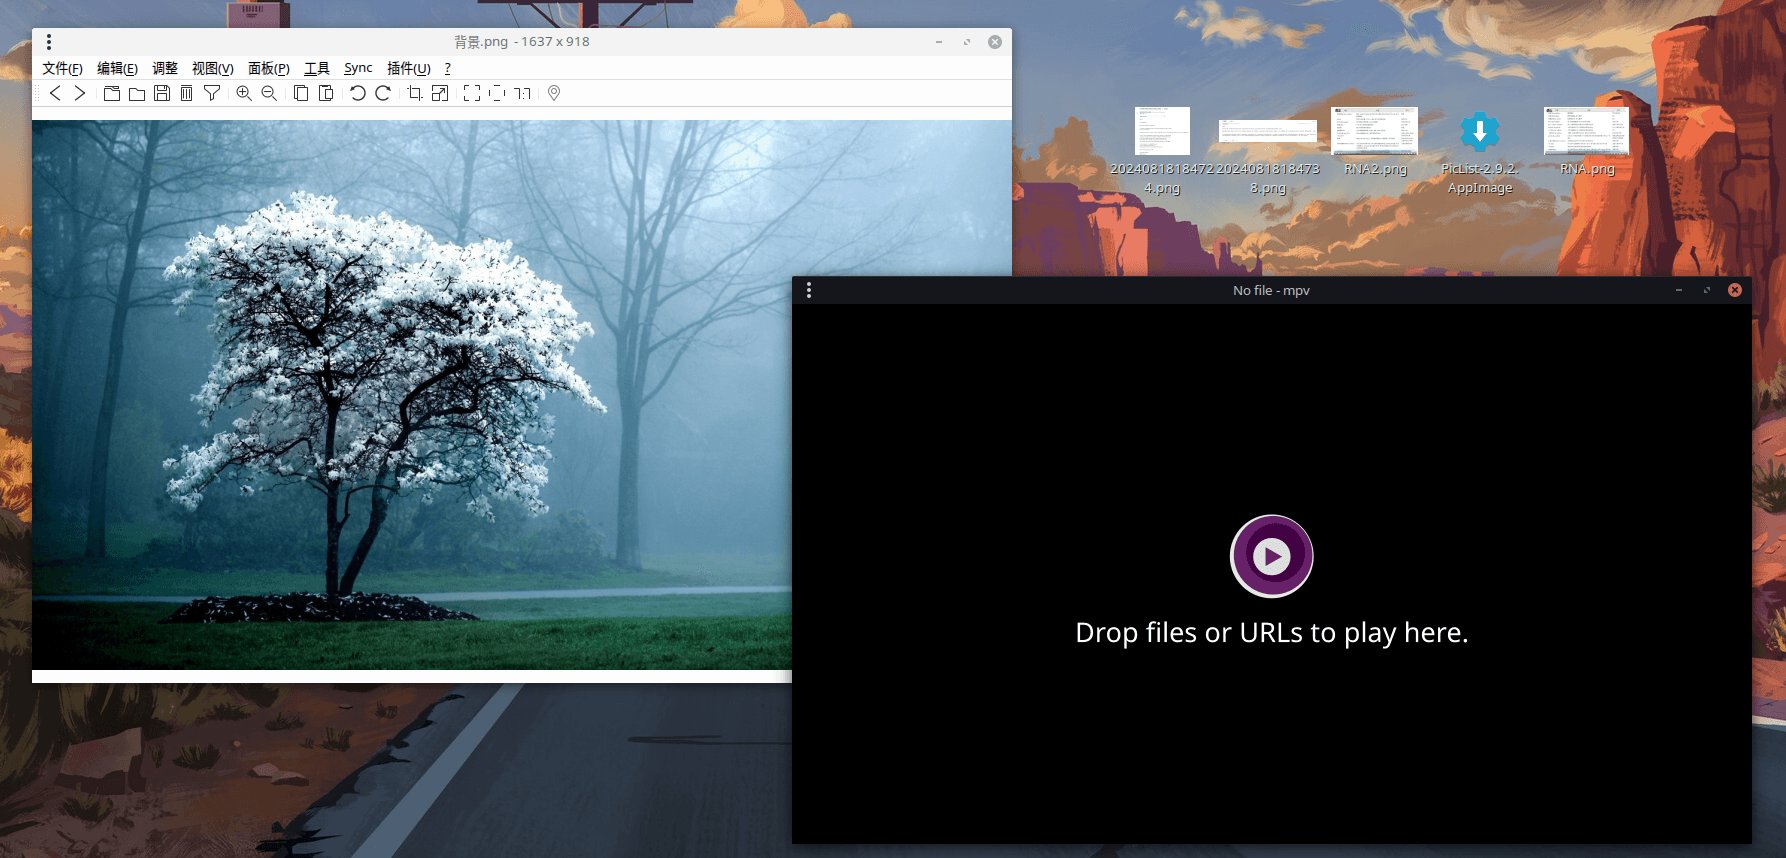Open the ? help menu
This screenshot has height=858, width=1786.
448,68
